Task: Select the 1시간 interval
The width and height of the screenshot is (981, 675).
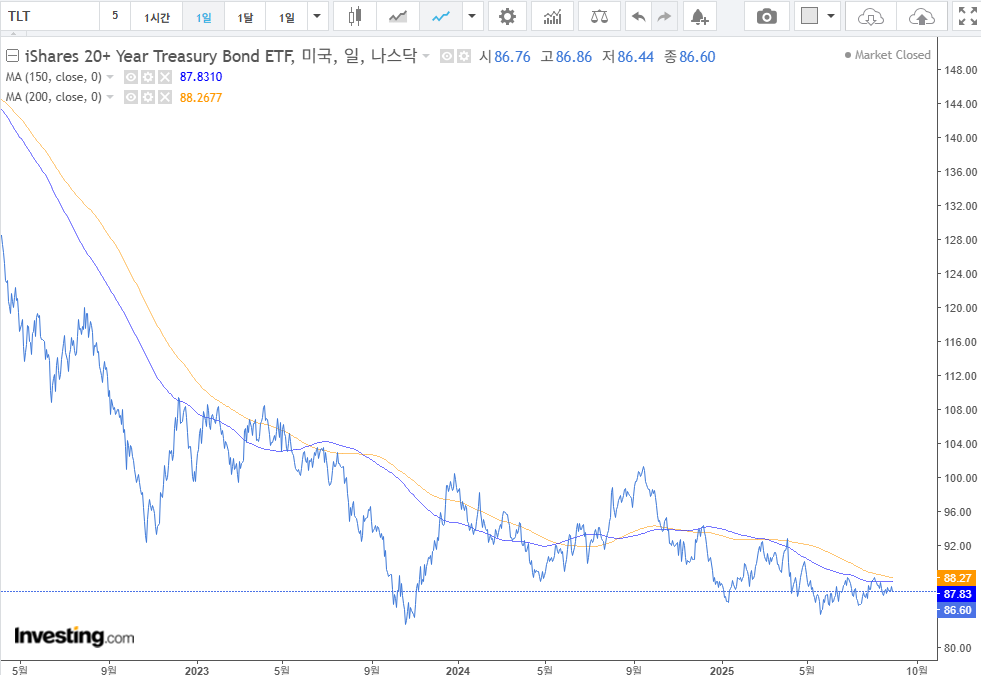Action: [x=156, y=16]
